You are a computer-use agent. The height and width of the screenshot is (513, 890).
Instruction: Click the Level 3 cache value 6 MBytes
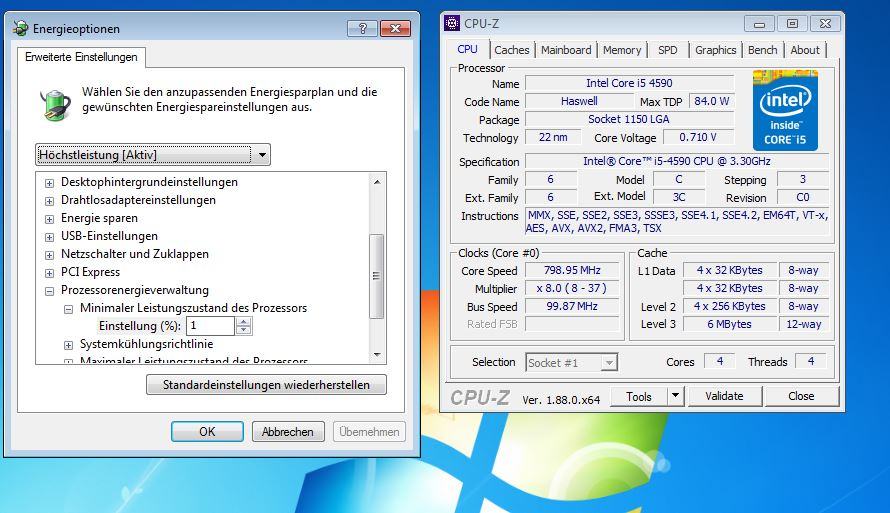pyautogui.click(x=729, y=324)
